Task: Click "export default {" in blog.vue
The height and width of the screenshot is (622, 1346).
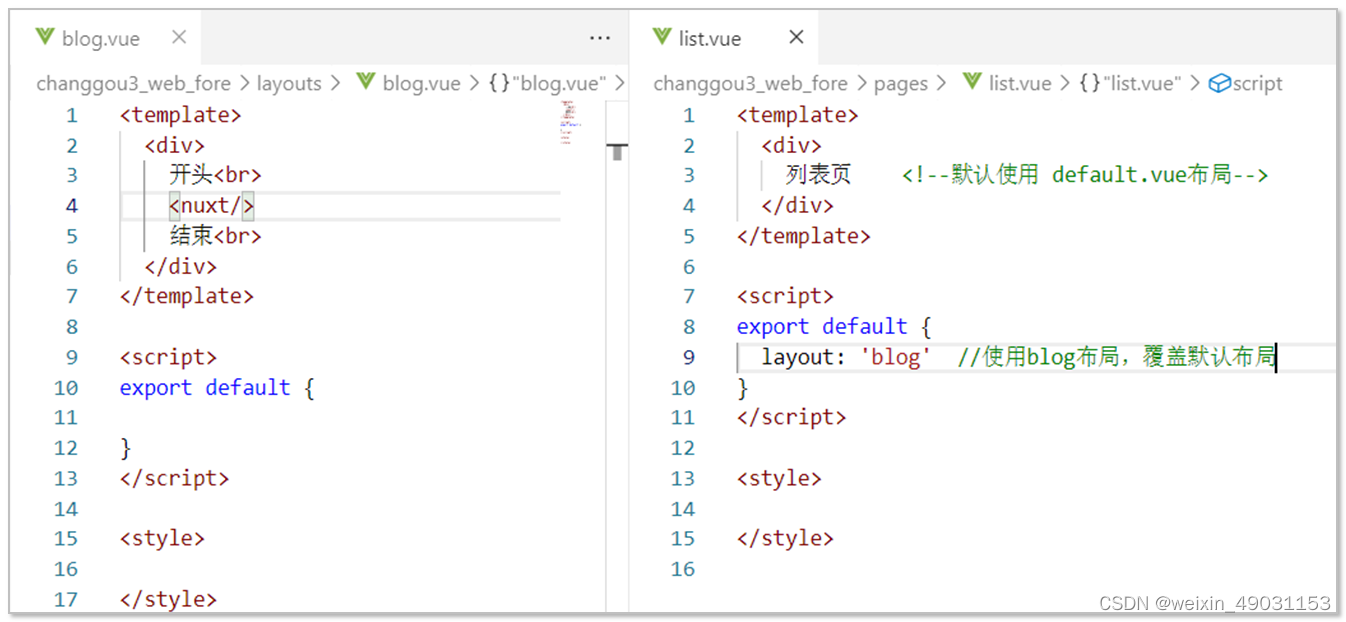Action: click(217, 387)
